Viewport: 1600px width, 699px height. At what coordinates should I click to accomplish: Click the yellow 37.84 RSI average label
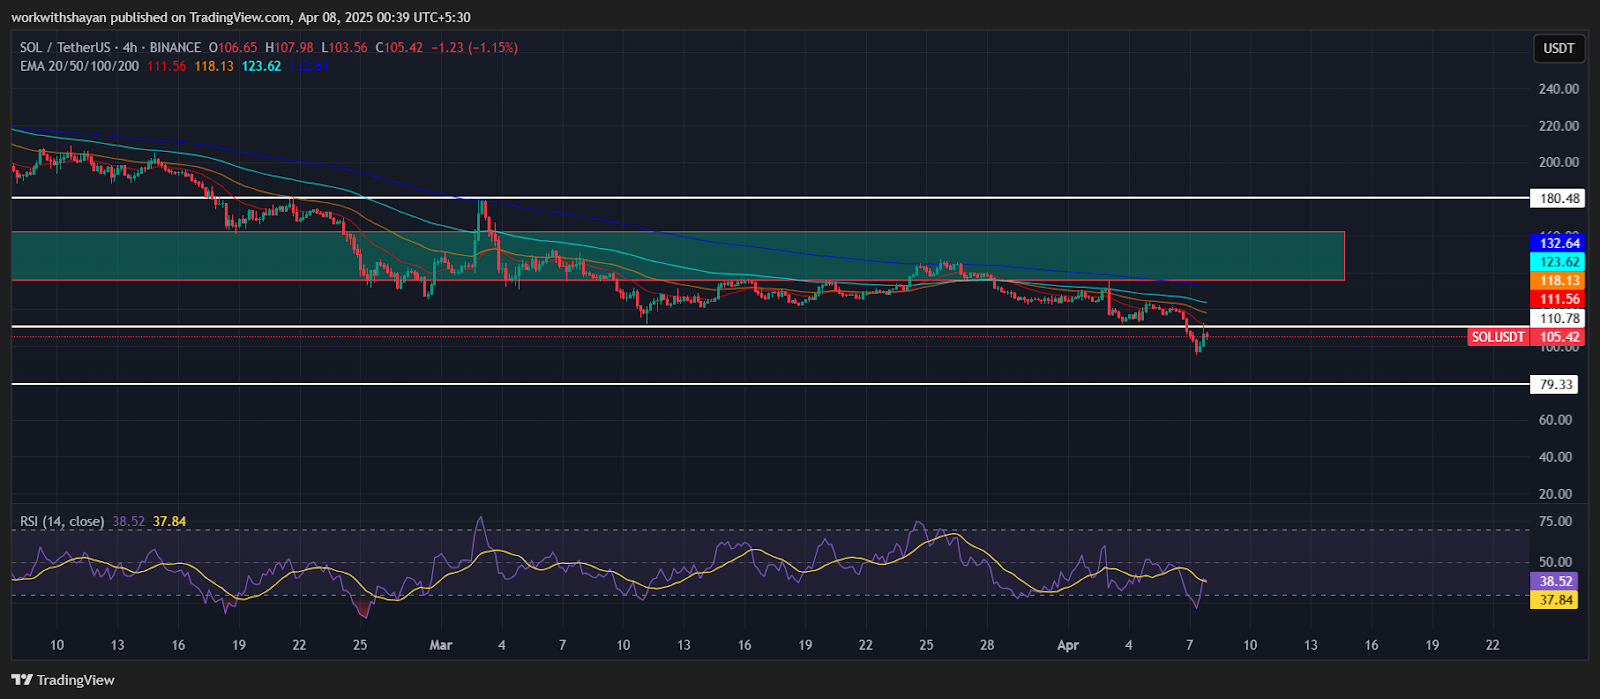(x=1555, y=600)
